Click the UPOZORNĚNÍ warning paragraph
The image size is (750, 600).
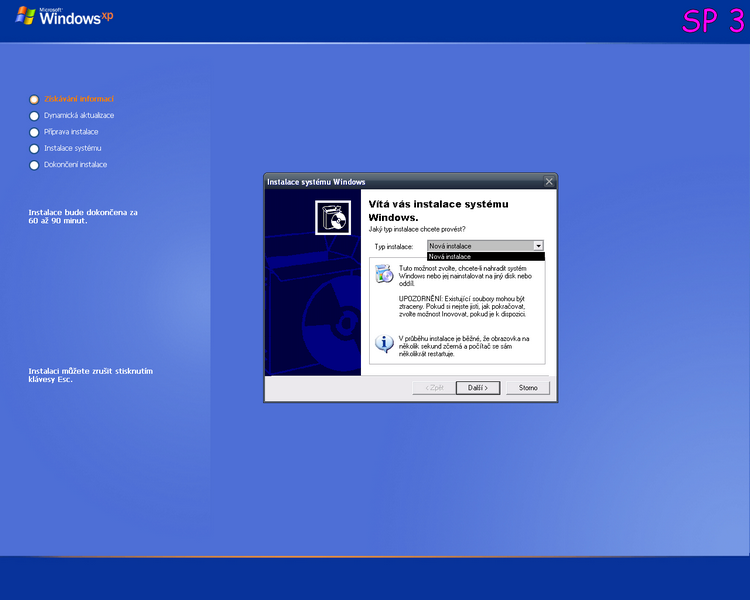pos(463,306)
